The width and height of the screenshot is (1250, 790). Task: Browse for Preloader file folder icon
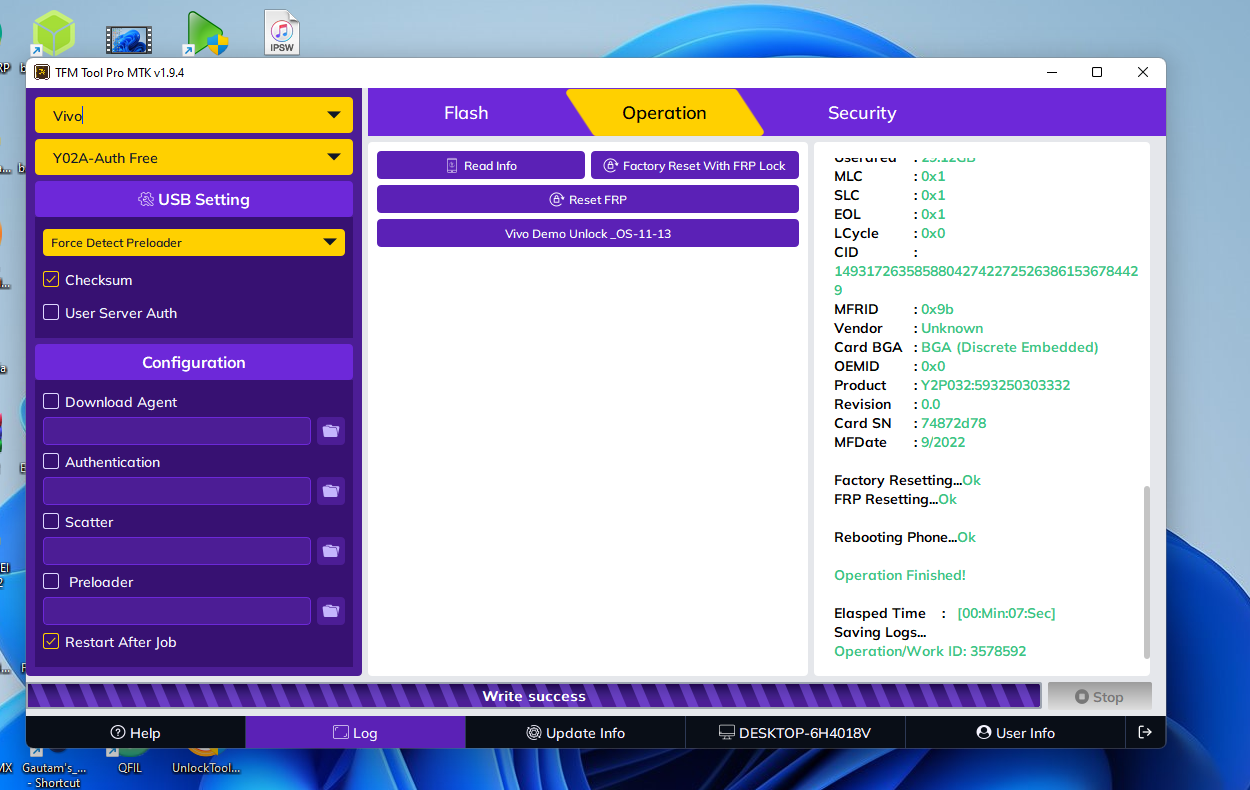click(331, 611)
